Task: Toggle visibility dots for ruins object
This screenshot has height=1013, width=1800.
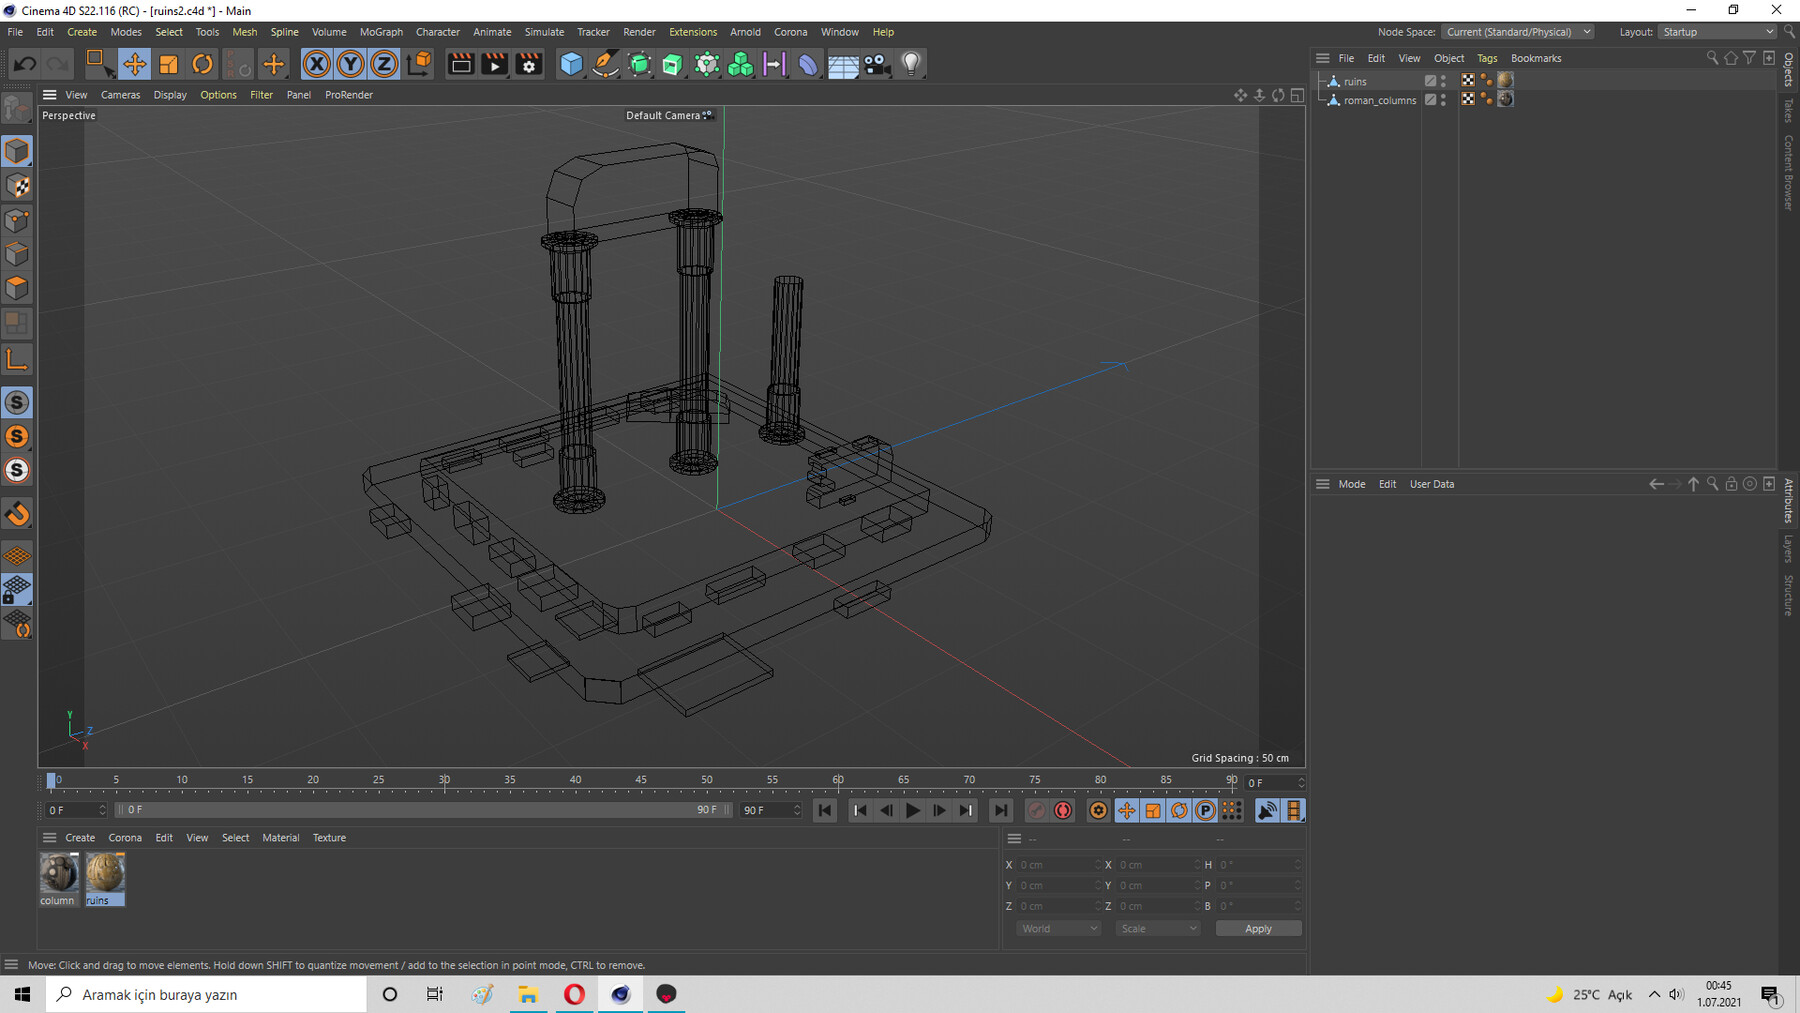Action: coord(1443,81)
